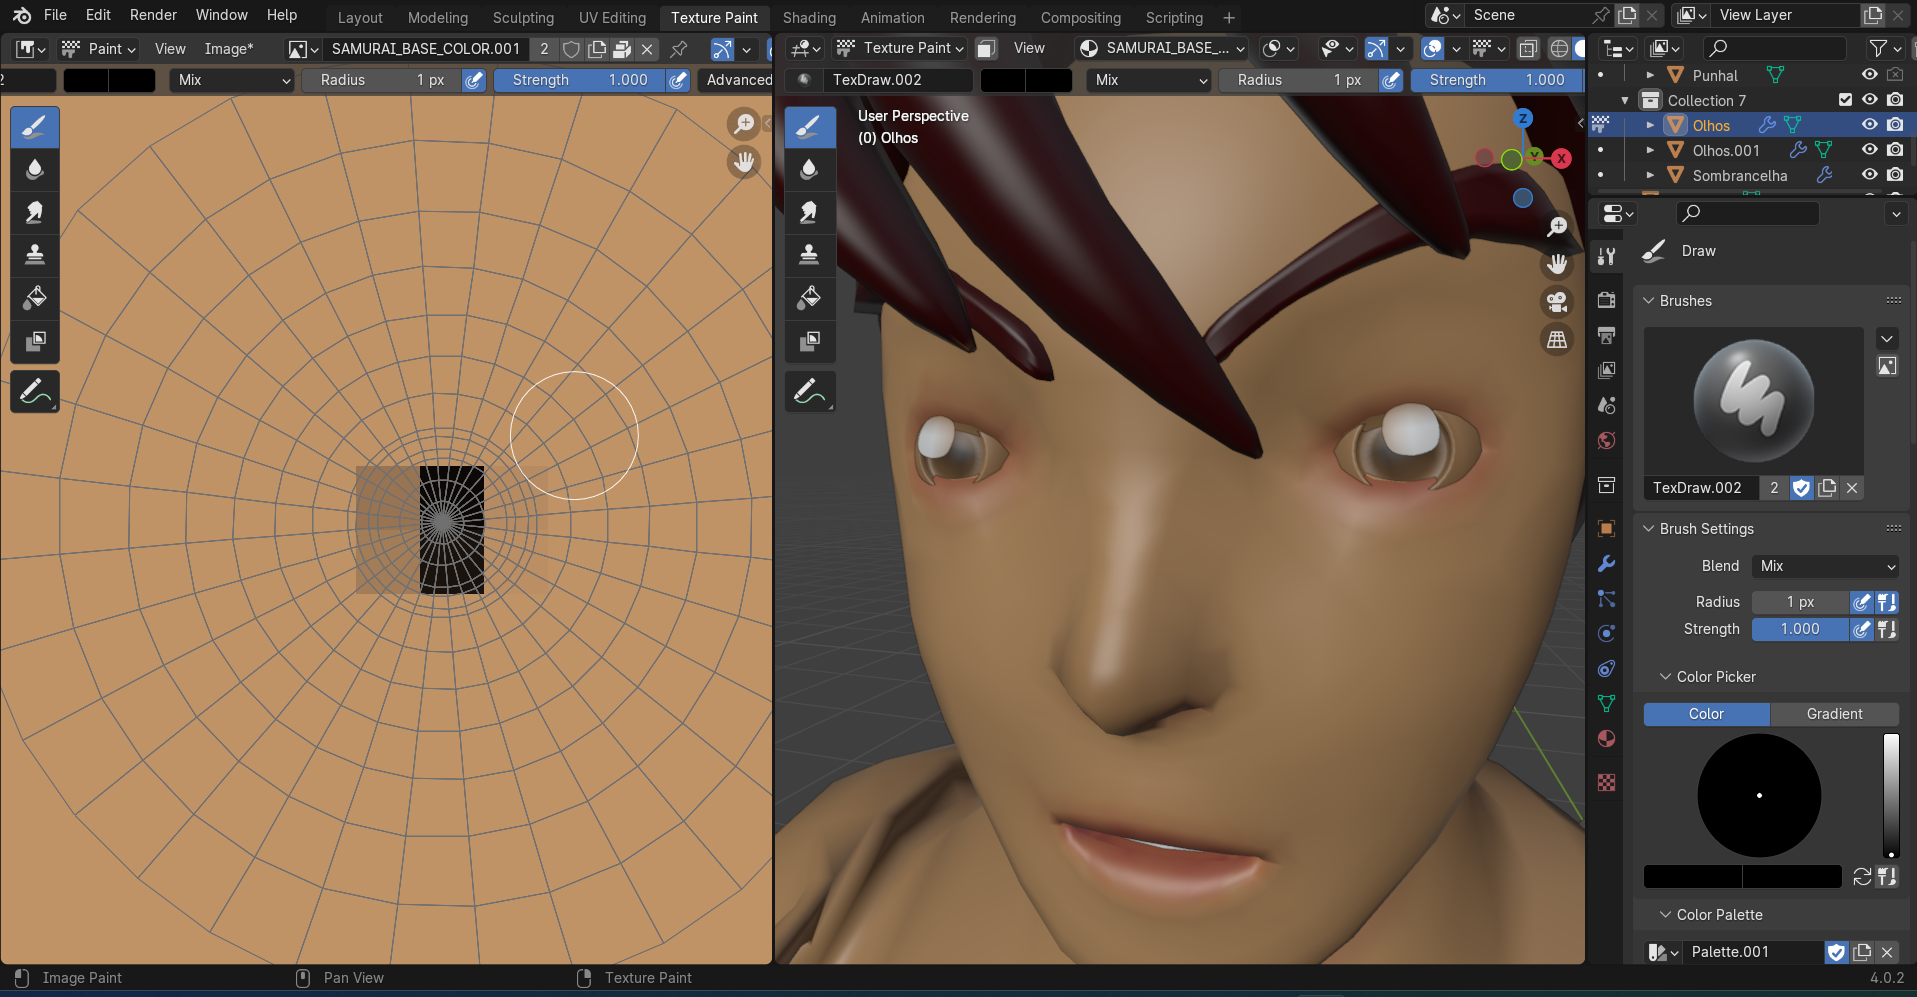Hide the Punhal object in viewport

coord(1869,75)
